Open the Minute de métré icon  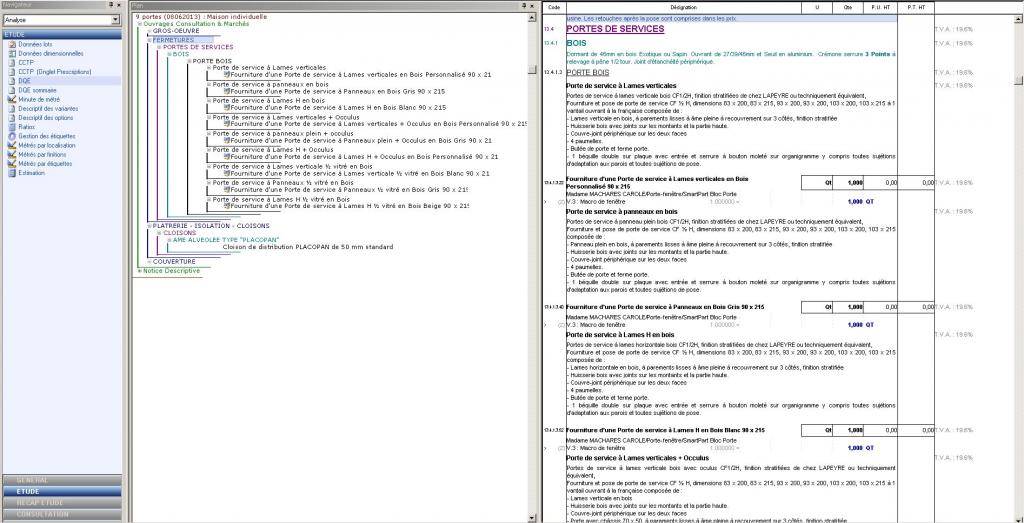[x=12, y=99]
